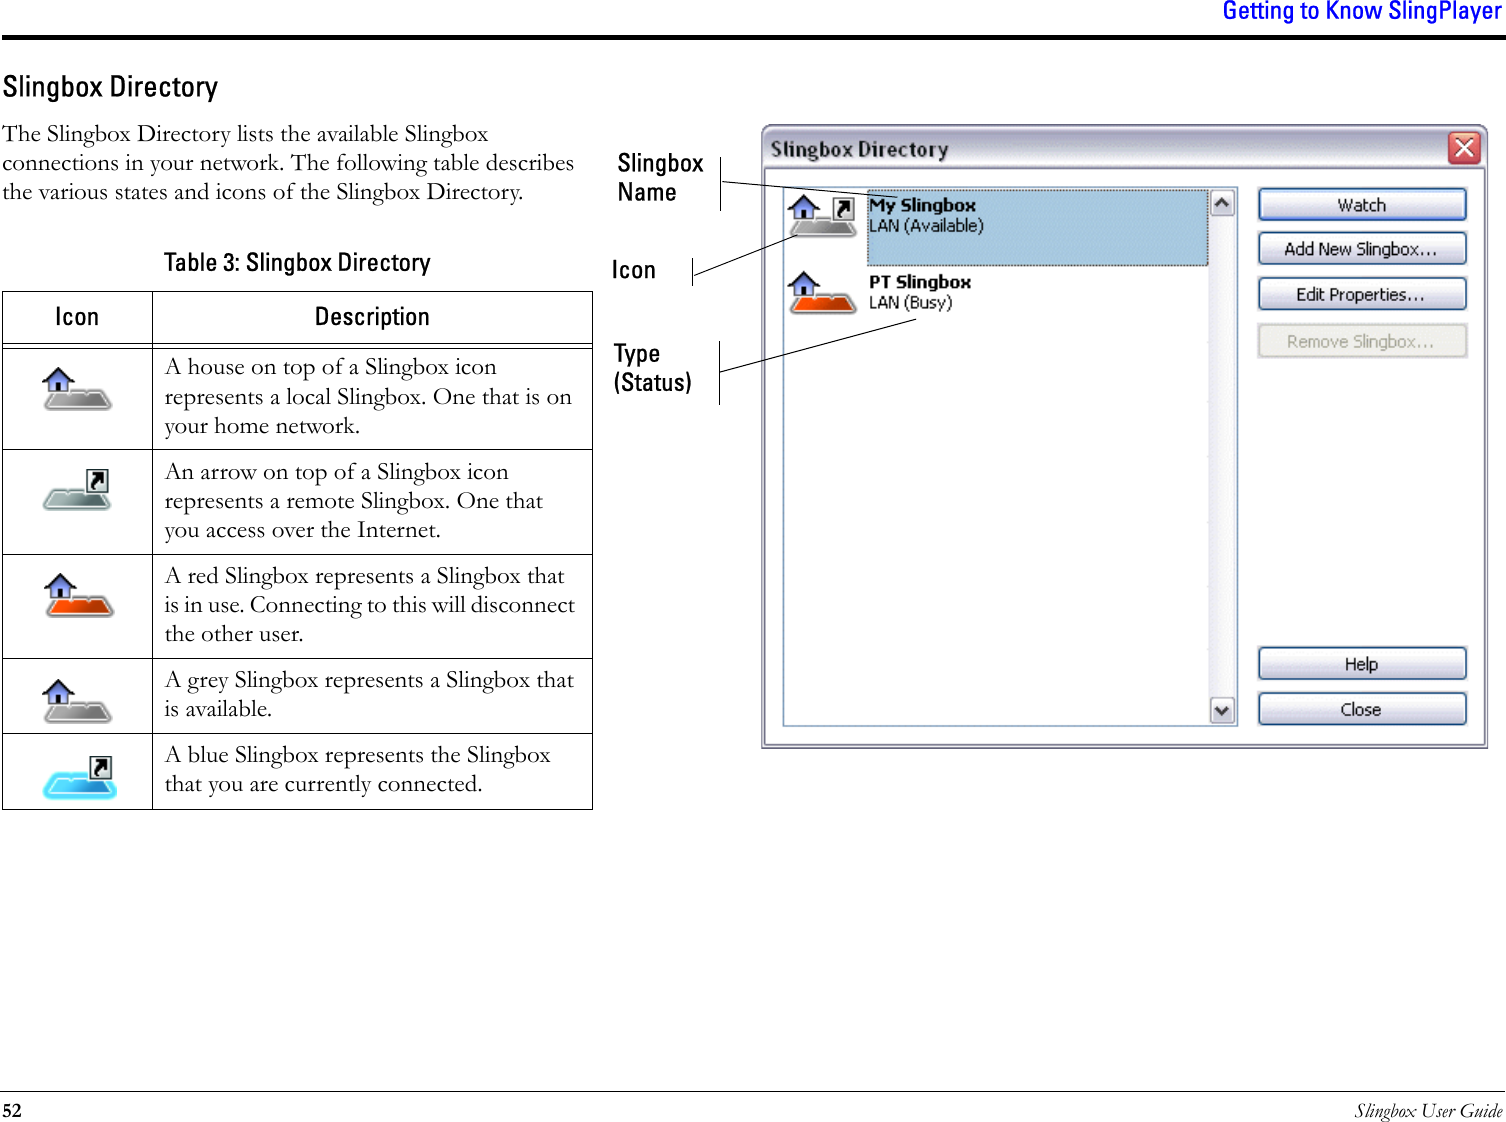Screen dimensions: 1506x1122
Task: Open Edit Properties for selected Slingbox
Action: tap(1362, 294)
